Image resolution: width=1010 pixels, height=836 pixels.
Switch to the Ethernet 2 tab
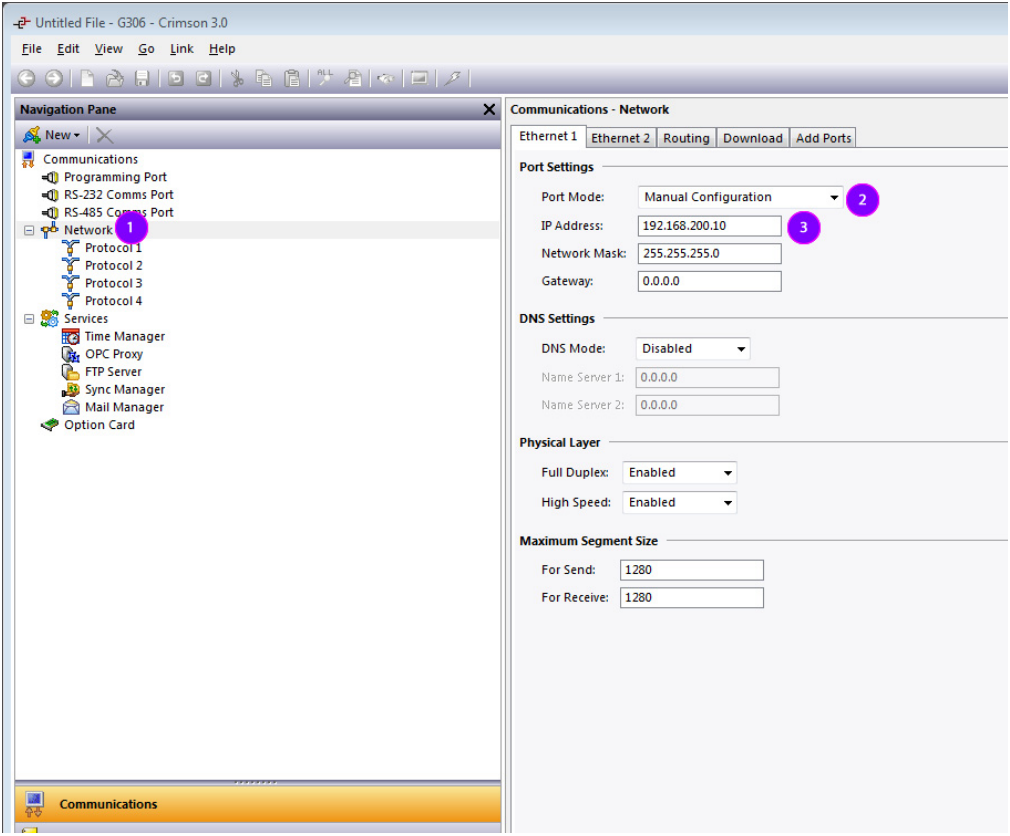[x=620, y=138]
